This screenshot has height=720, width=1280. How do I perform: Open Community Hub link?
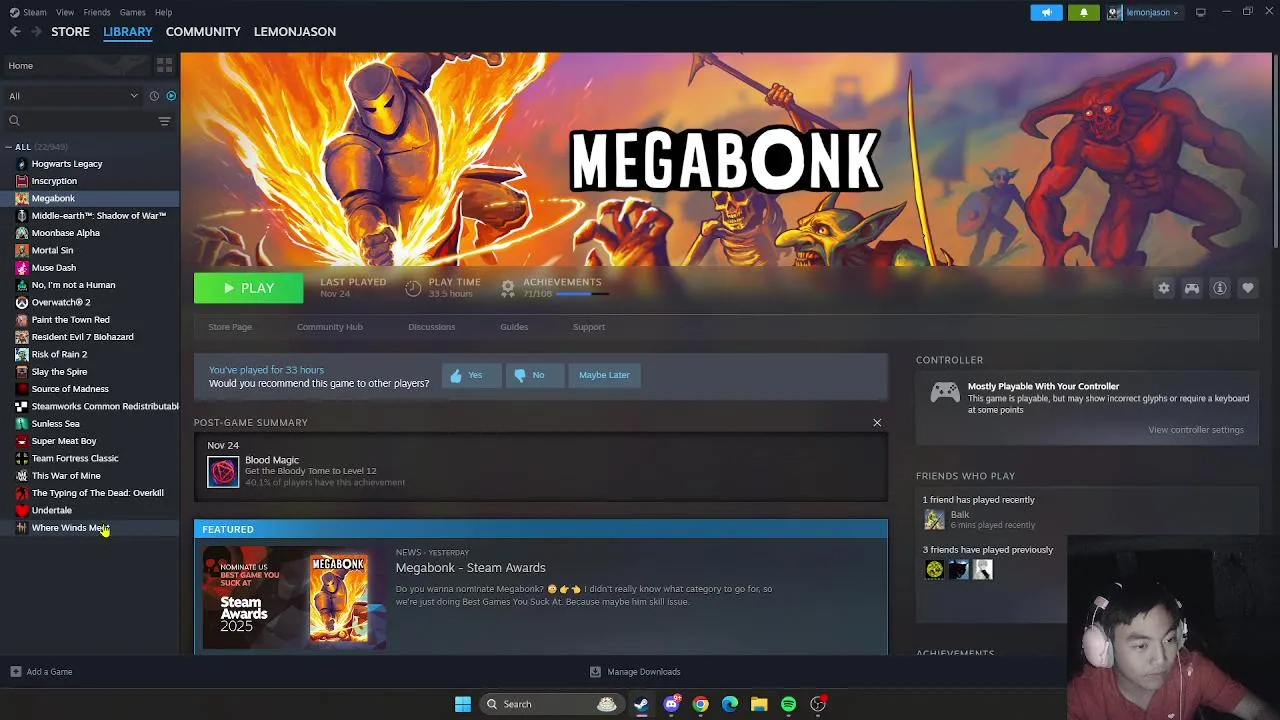330,327
